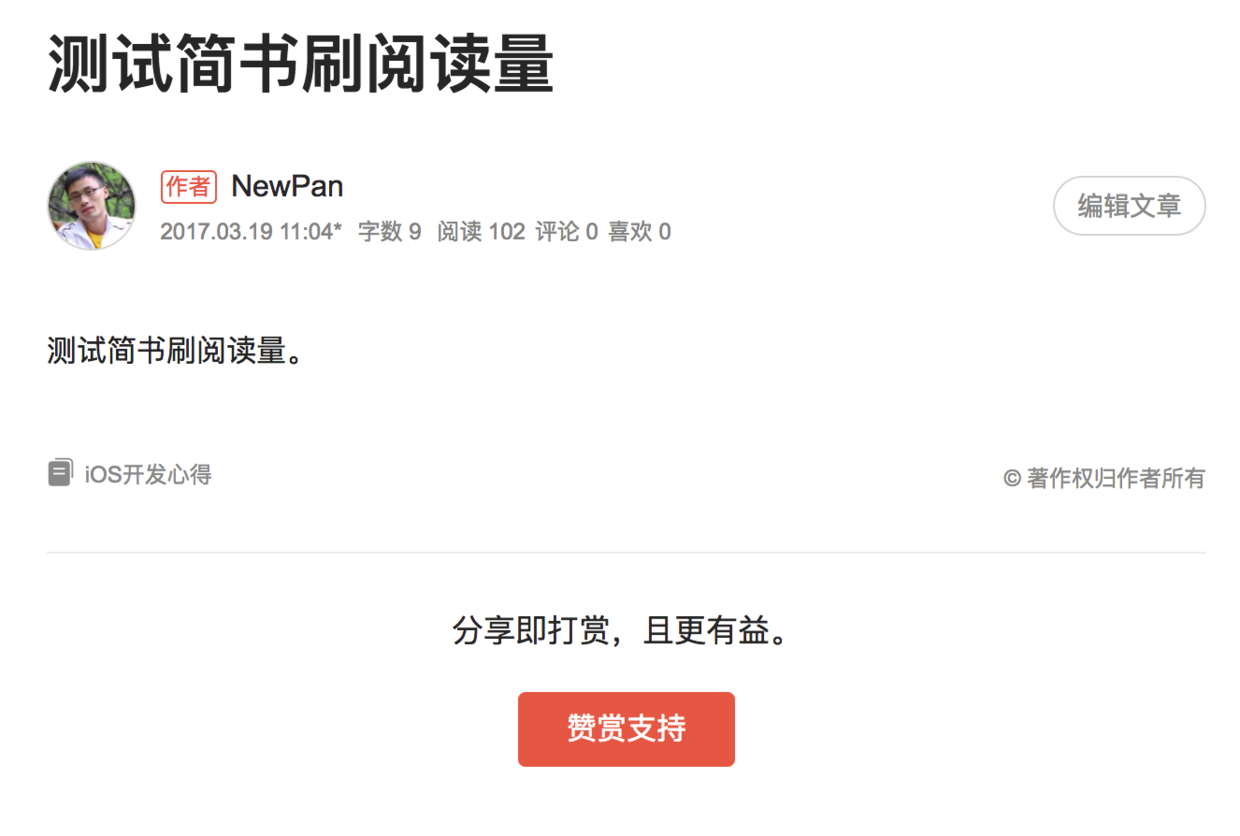Open the NewPan author name link
The width and height of the screenshot is (1240, 836).
[x=287, y=186]
